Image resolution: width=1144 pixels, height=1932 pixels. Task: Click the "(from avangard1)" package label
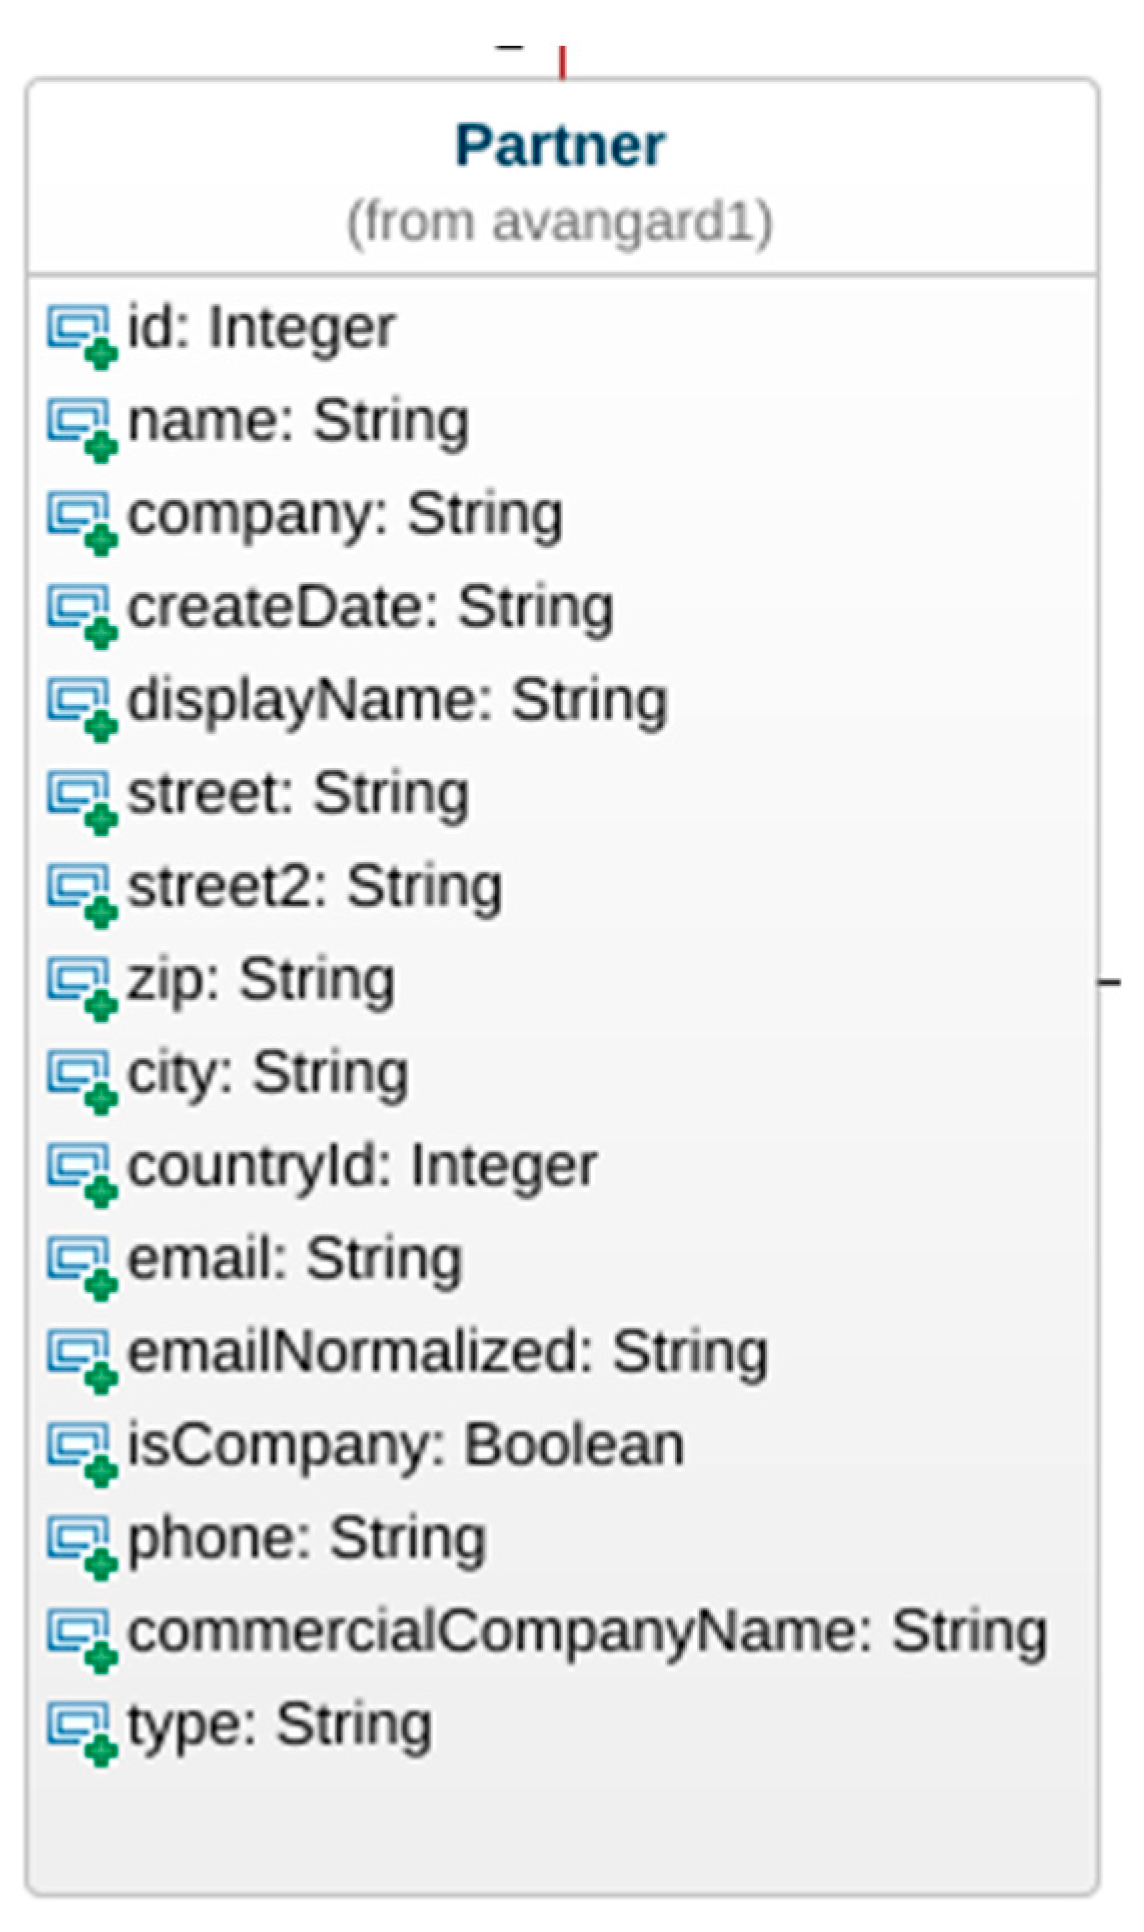click(x=560, y=222)
